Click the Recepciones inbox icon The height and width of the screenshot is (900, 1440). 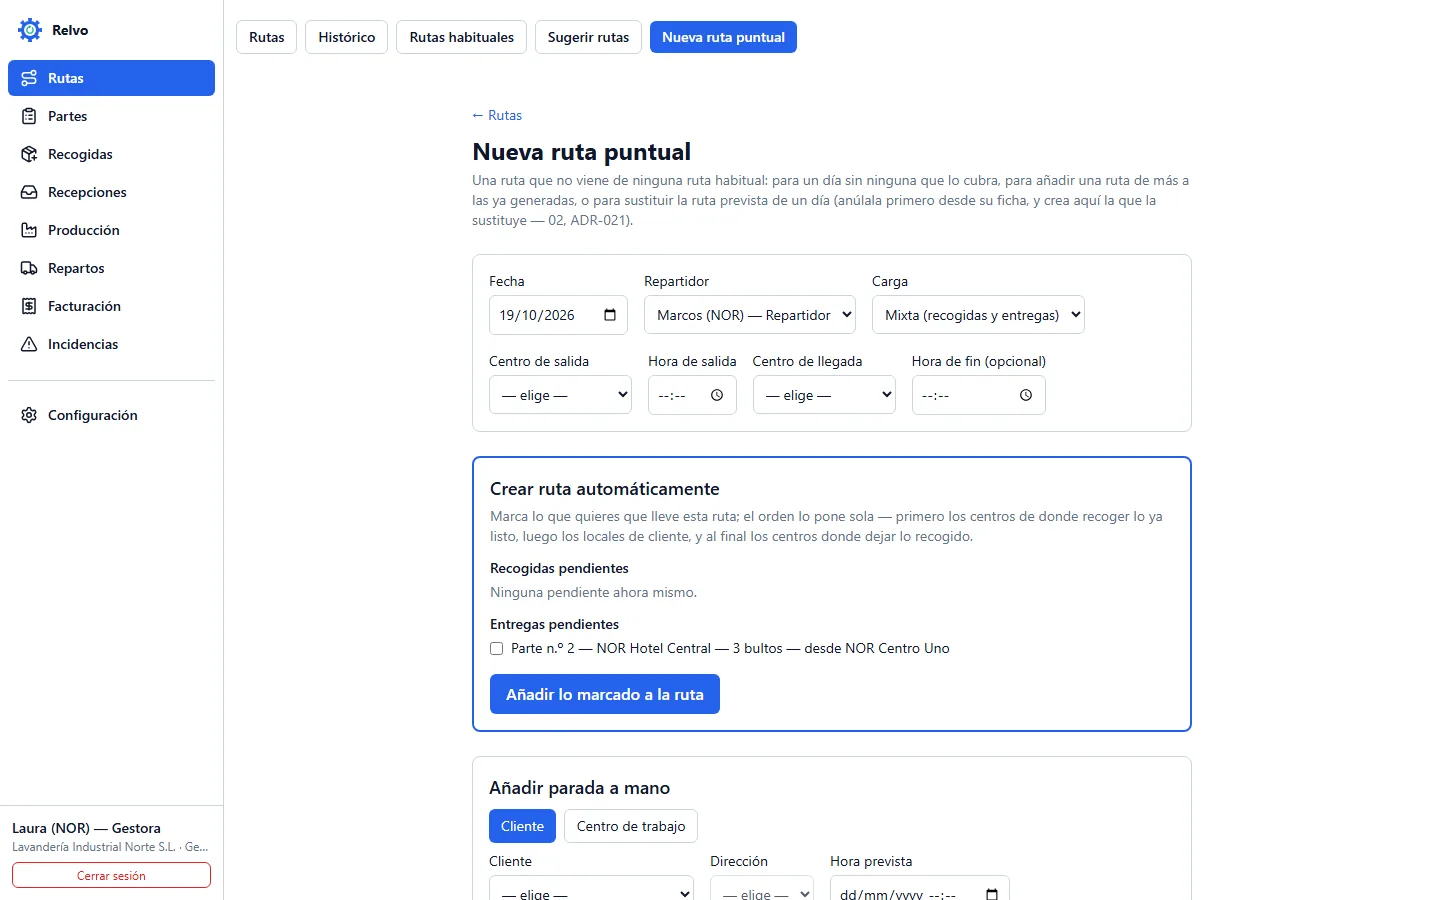29,192
